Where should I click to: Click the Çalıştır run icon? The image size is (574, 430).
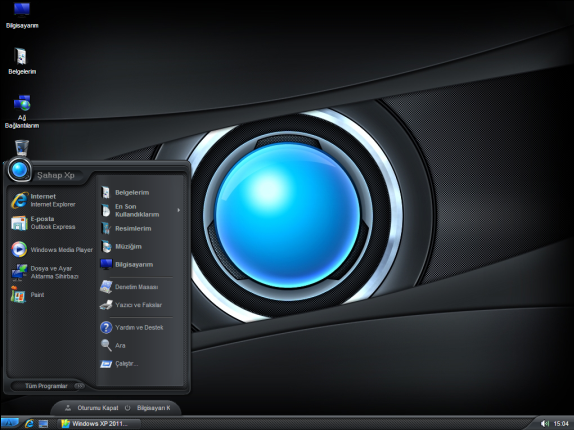point(106,364)
